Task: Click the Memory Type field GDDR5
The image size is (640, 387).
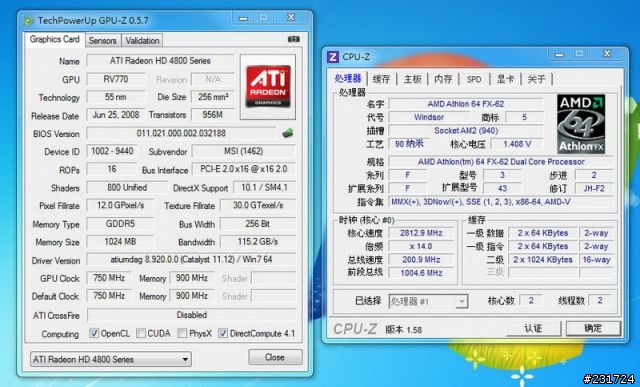Action: point(120,224)
